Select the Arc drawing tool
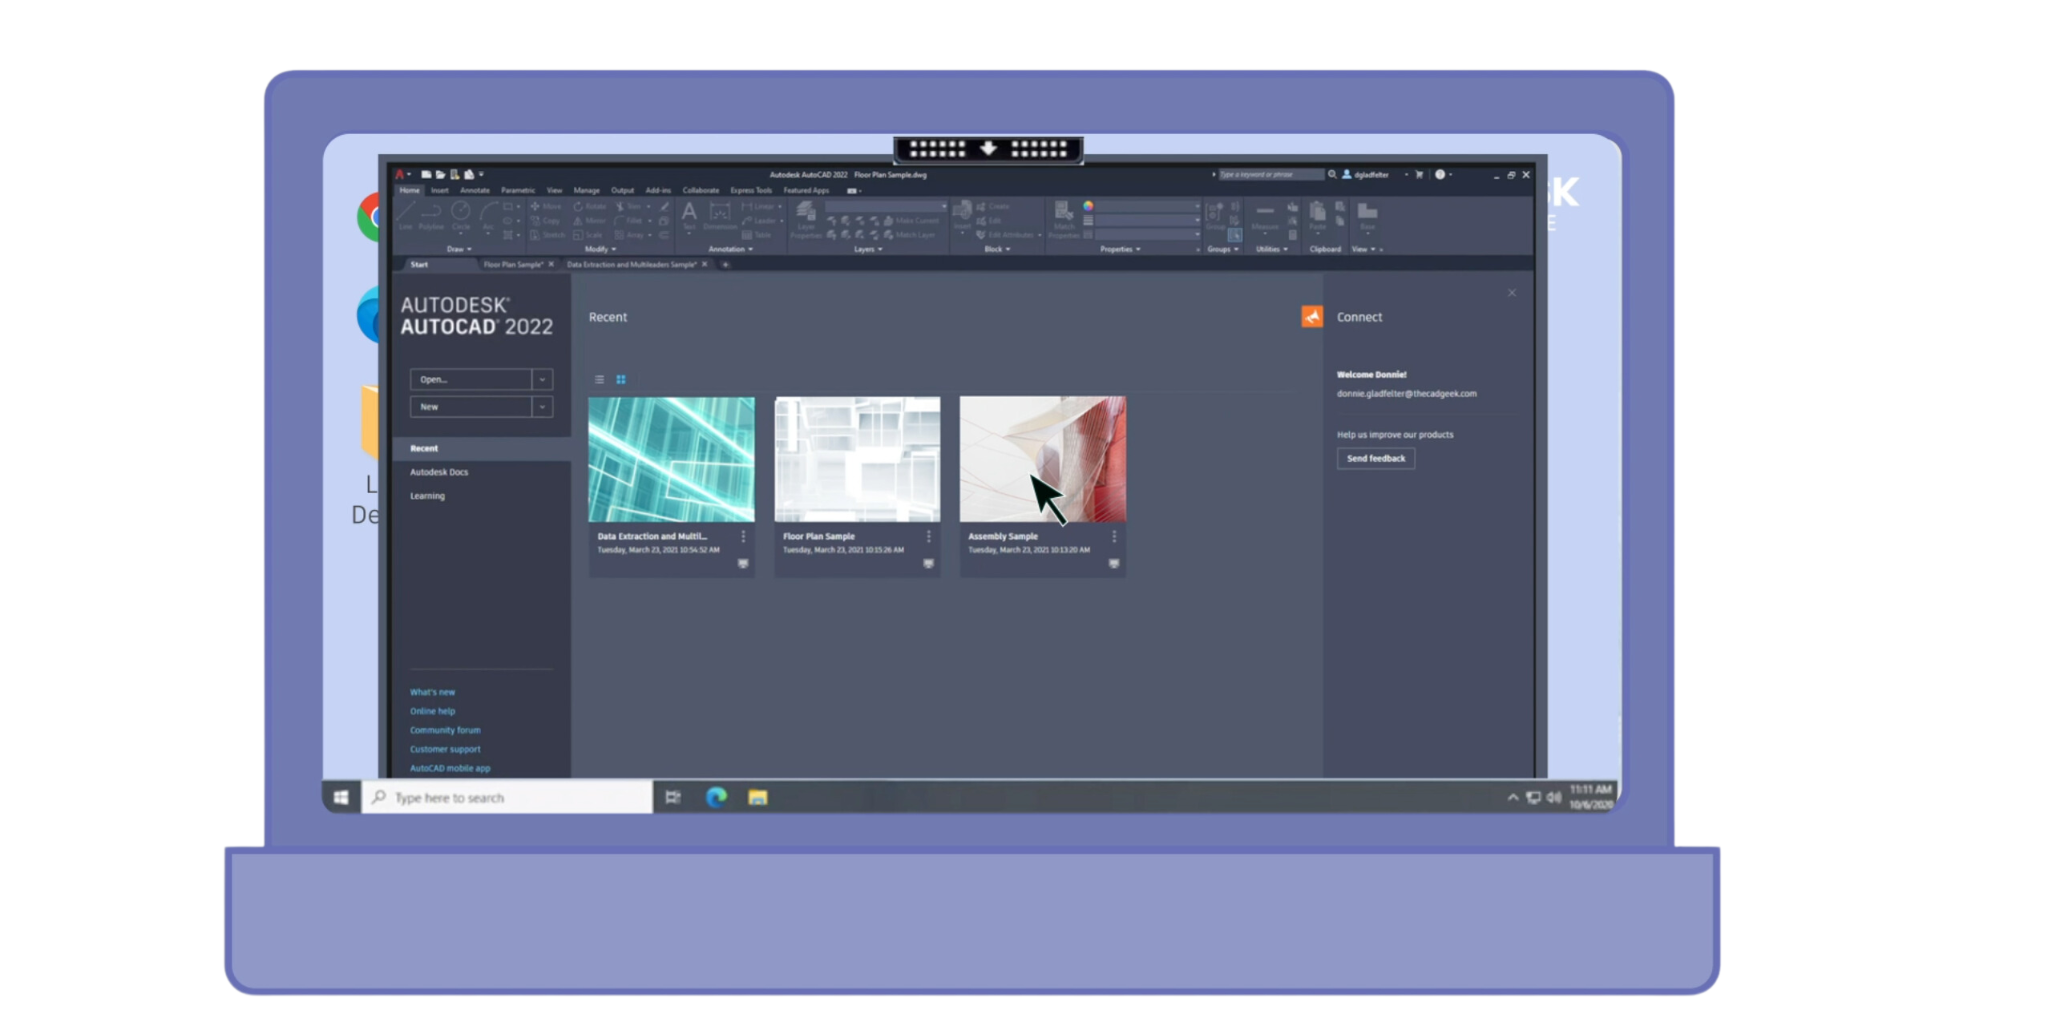The image size is (2048, 1021). tap(488, 215)
